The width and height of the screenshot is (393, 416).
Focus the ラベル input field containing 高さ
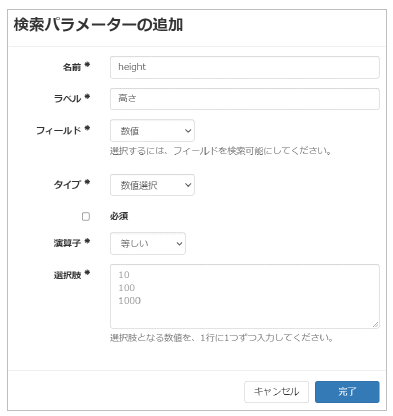pos(245,99)
